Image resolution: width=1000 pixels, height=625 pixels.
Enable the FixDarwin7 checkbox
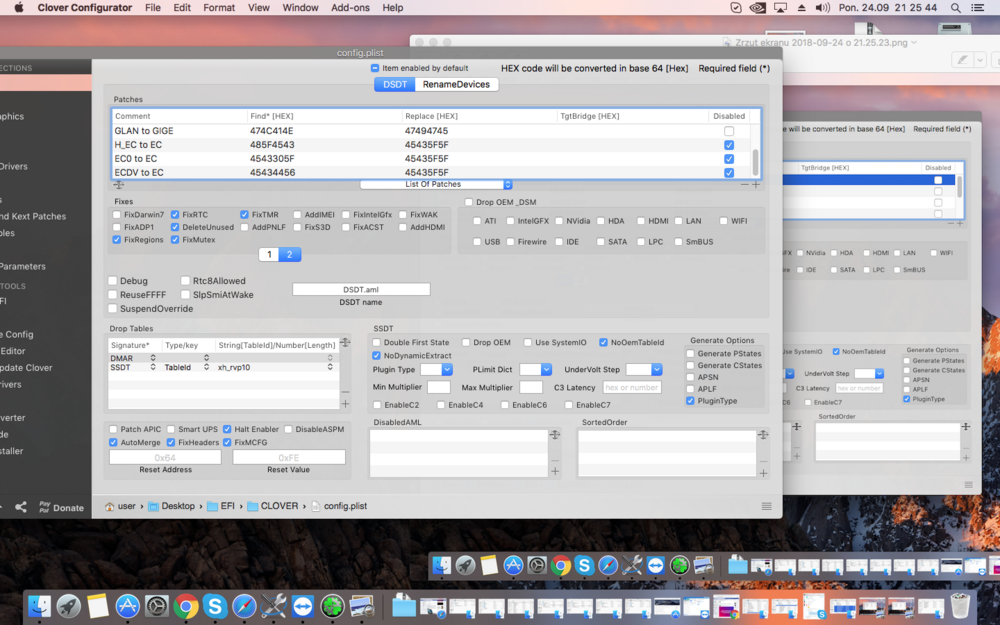[118, 215]
